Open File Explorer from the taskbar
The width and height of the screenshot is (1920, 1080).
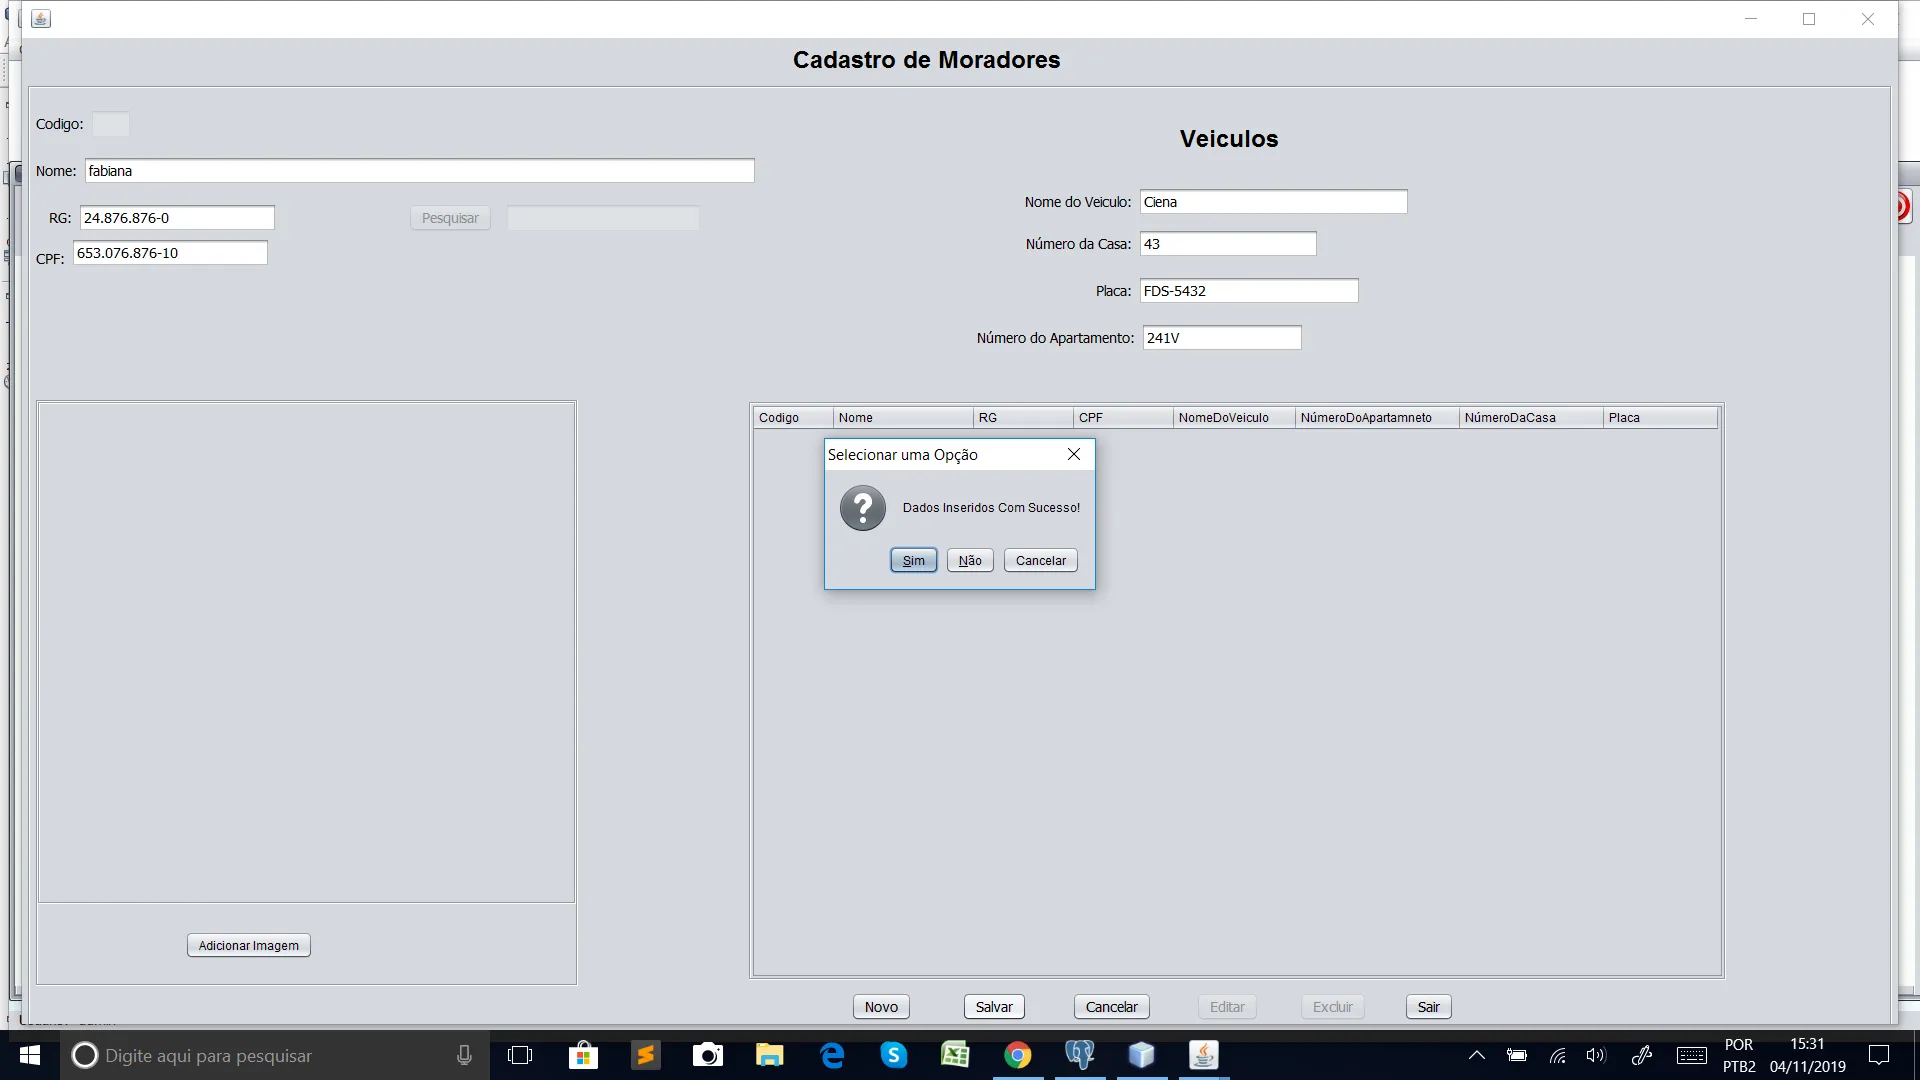coord(770,1055)
